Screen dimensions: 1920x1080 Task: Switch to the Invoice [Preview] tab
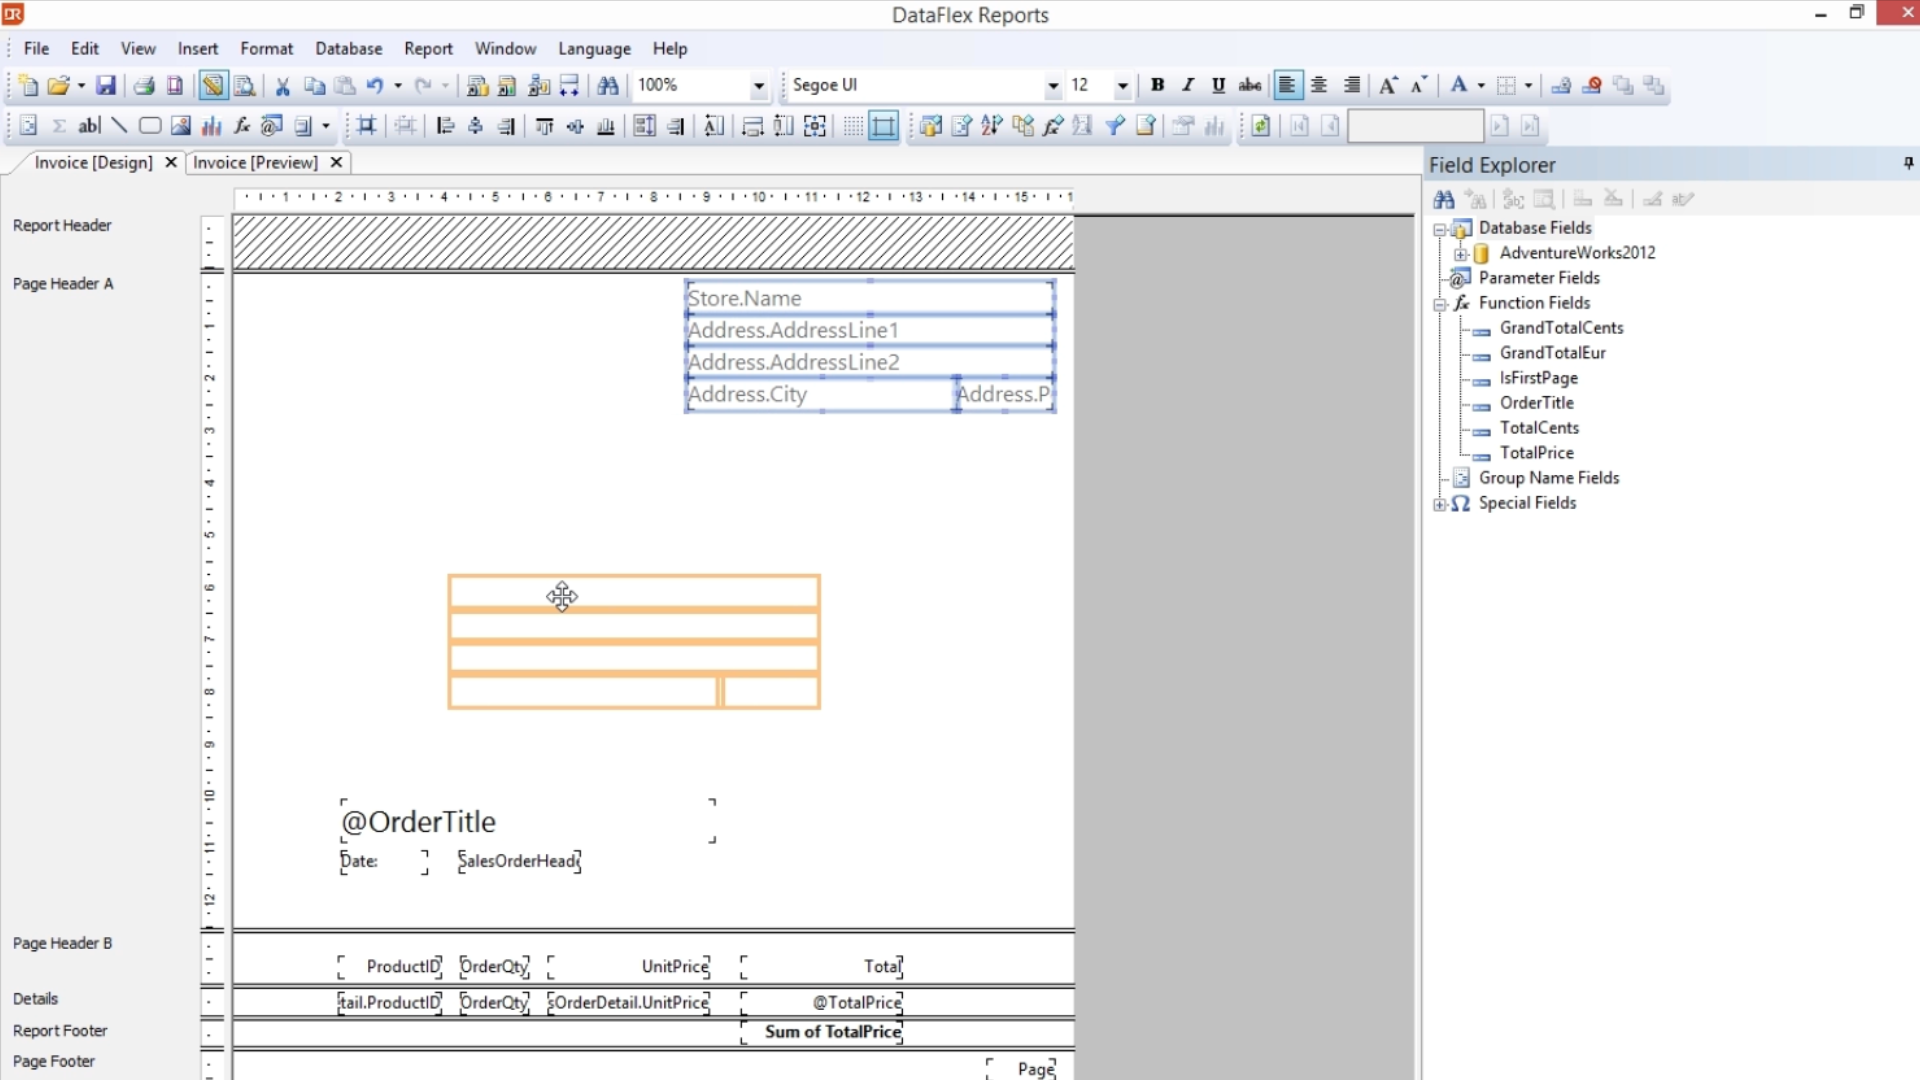255,162
